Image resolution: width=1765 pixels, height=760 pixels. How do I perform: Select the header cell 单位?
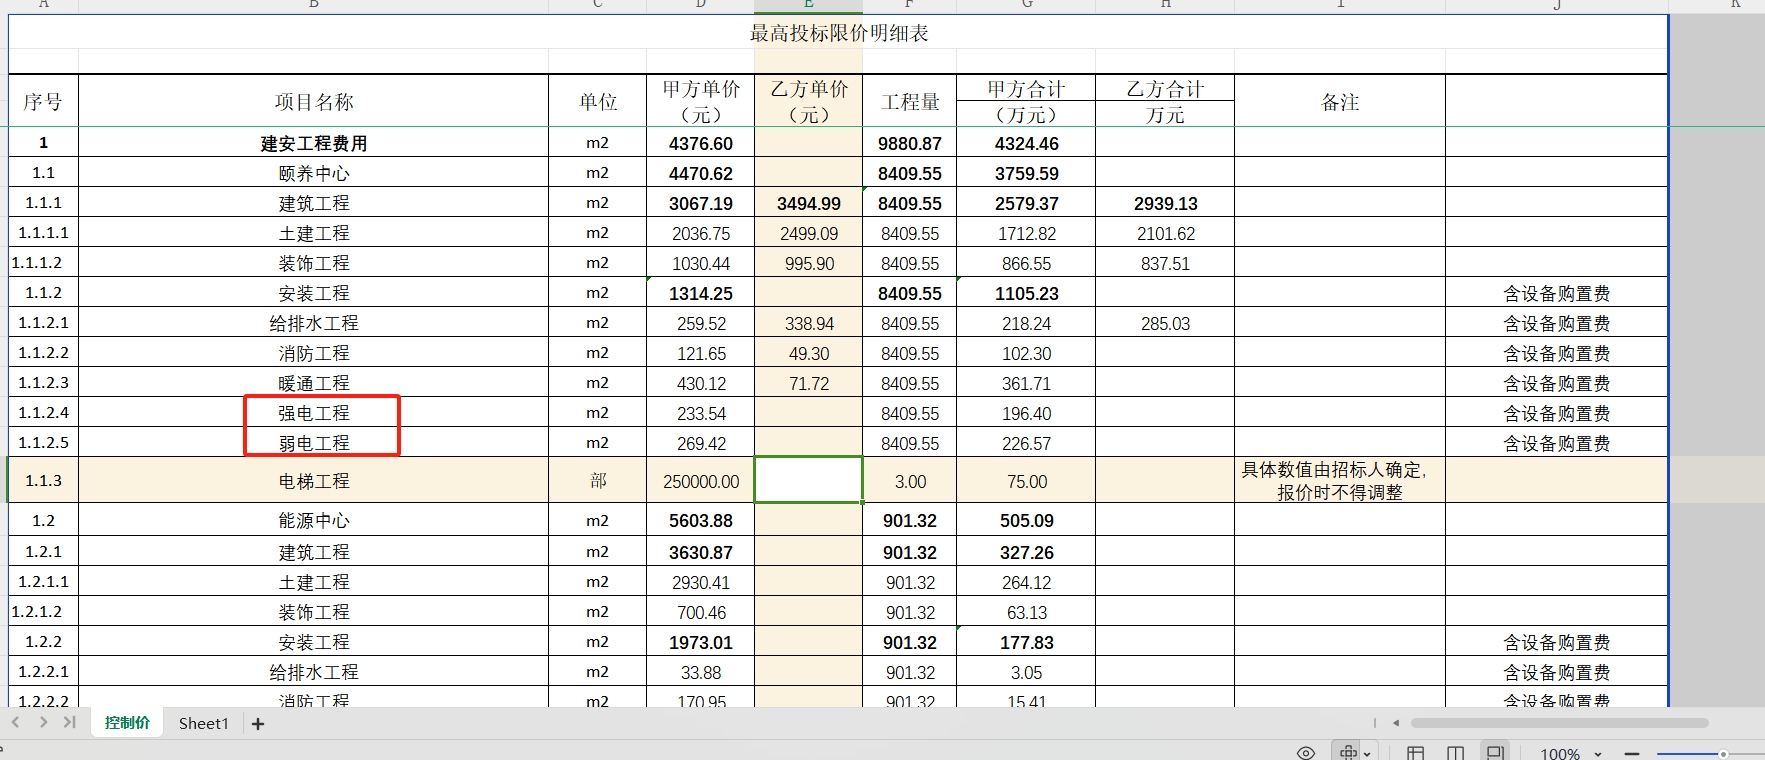(x=597, y=101)
